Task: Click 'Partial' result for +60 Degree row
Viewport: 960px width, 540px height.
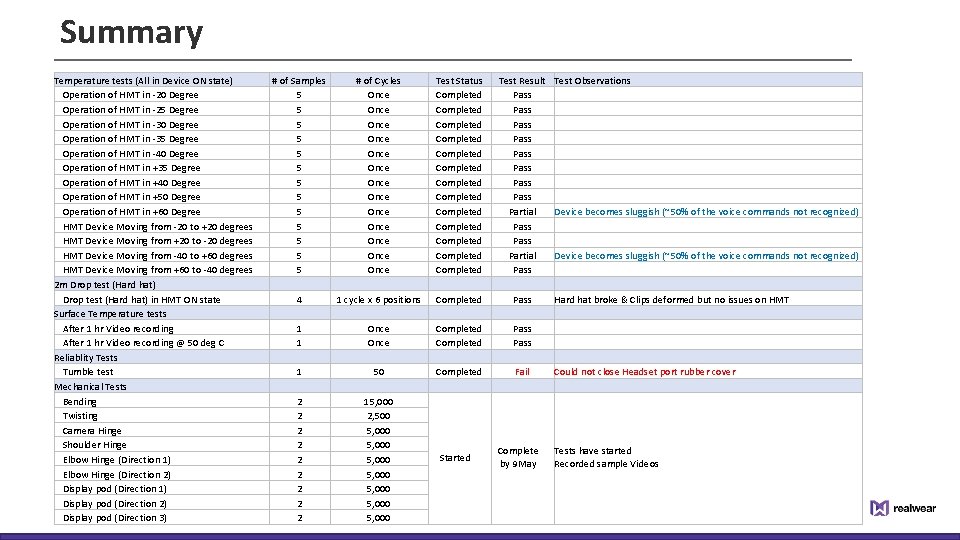Action: coord(522,211)
